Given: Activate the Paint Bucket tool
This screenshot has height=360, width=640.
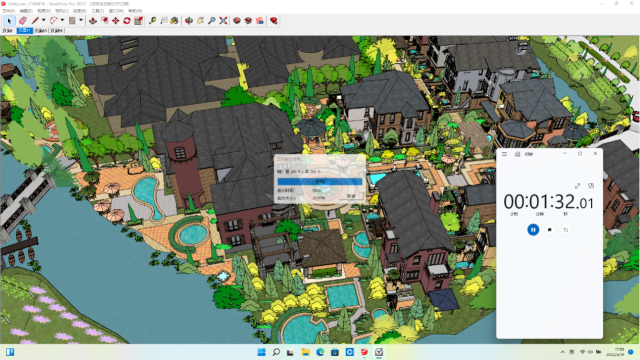Looking at the screenshot, I should tap(175, 20).
